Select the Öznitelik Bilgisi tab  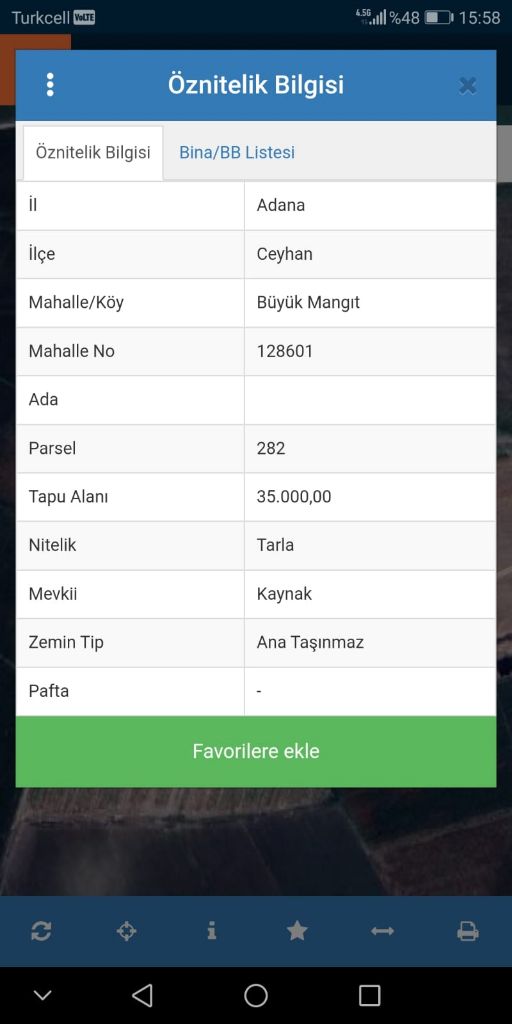coord(93,153)
